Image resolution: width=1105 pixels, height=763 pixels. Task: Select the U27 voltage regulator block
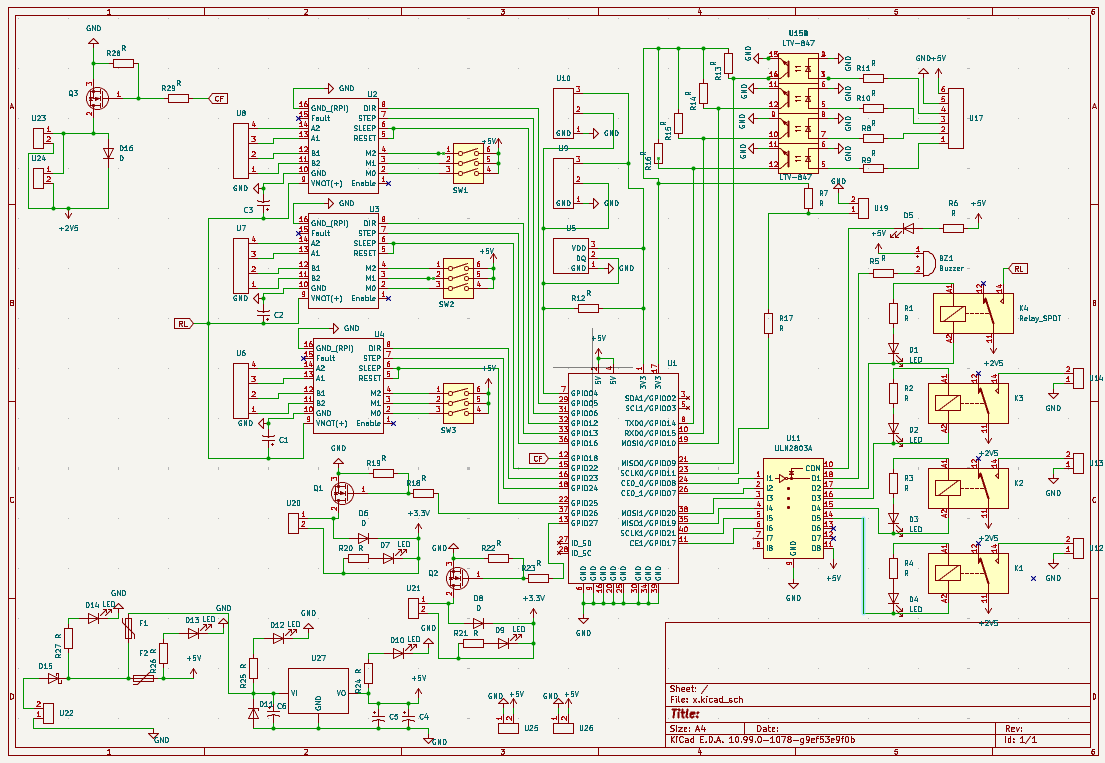click(319, 691)
